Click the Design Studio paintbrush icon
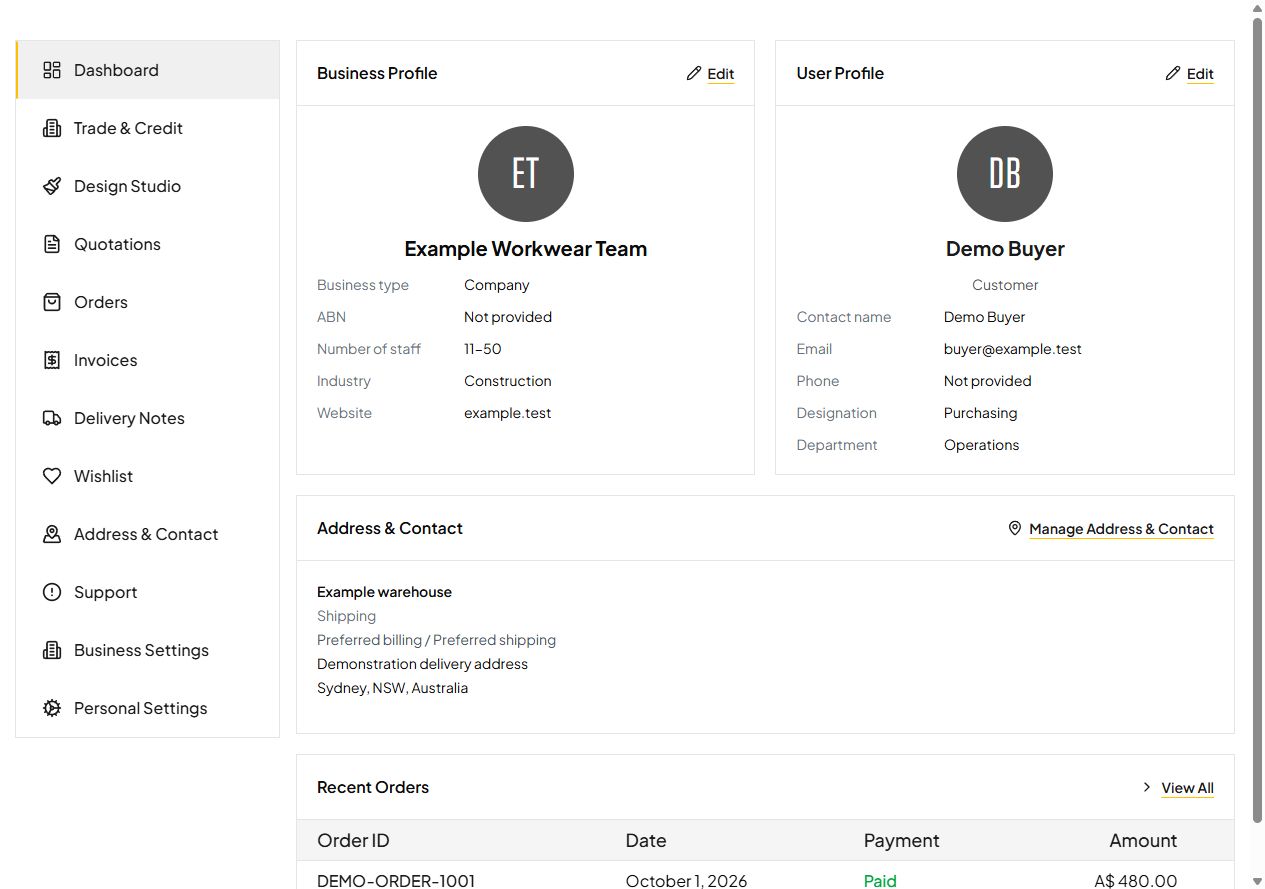Screen dimensions: 1265x889 [x=52, y=186]
